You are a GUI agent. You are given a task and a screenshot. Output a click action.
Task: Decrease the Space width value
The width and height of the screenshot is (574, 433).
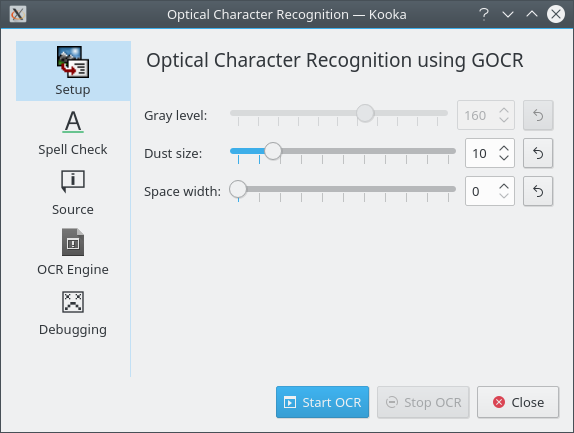(504, 195)
